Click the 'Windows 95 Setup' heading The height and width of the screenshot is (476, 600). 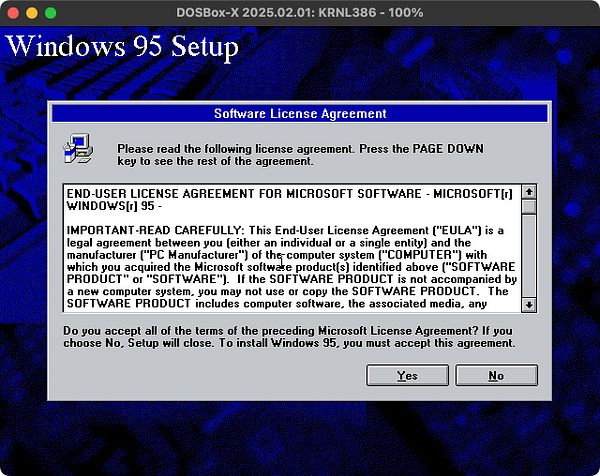point(122,47)
